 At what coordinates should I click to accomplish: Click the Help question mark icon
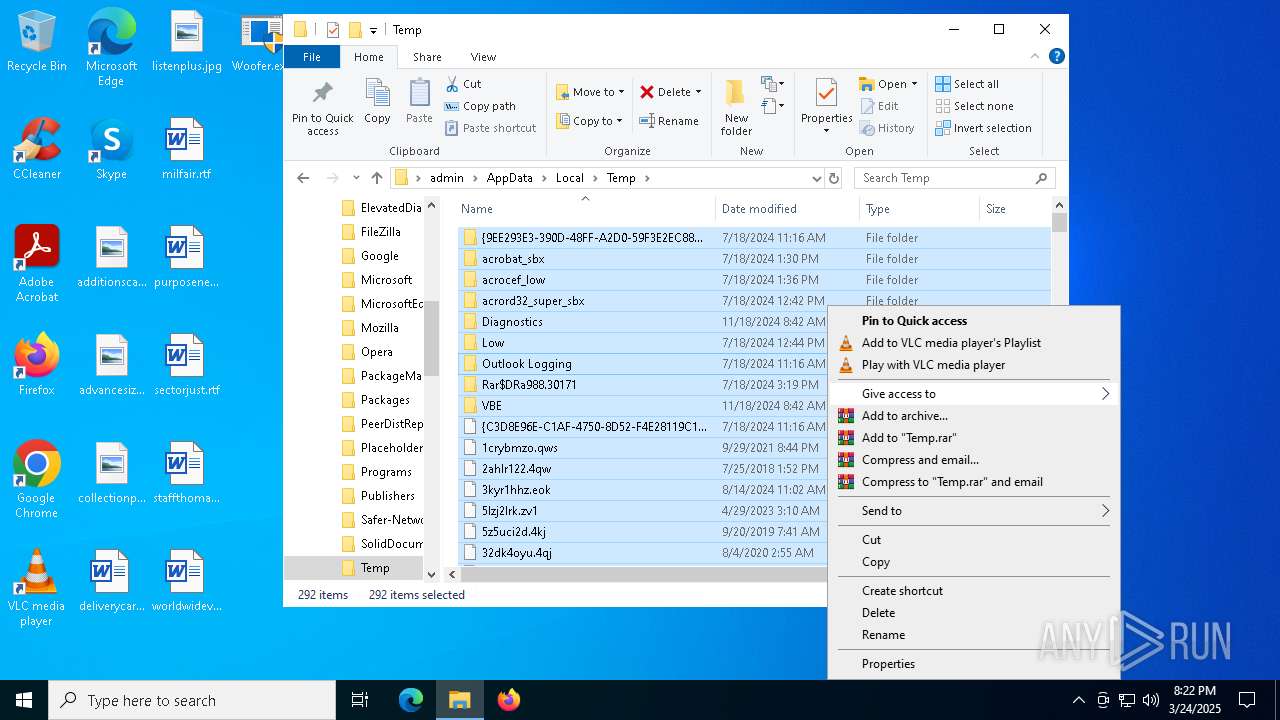coord(1056,57)
